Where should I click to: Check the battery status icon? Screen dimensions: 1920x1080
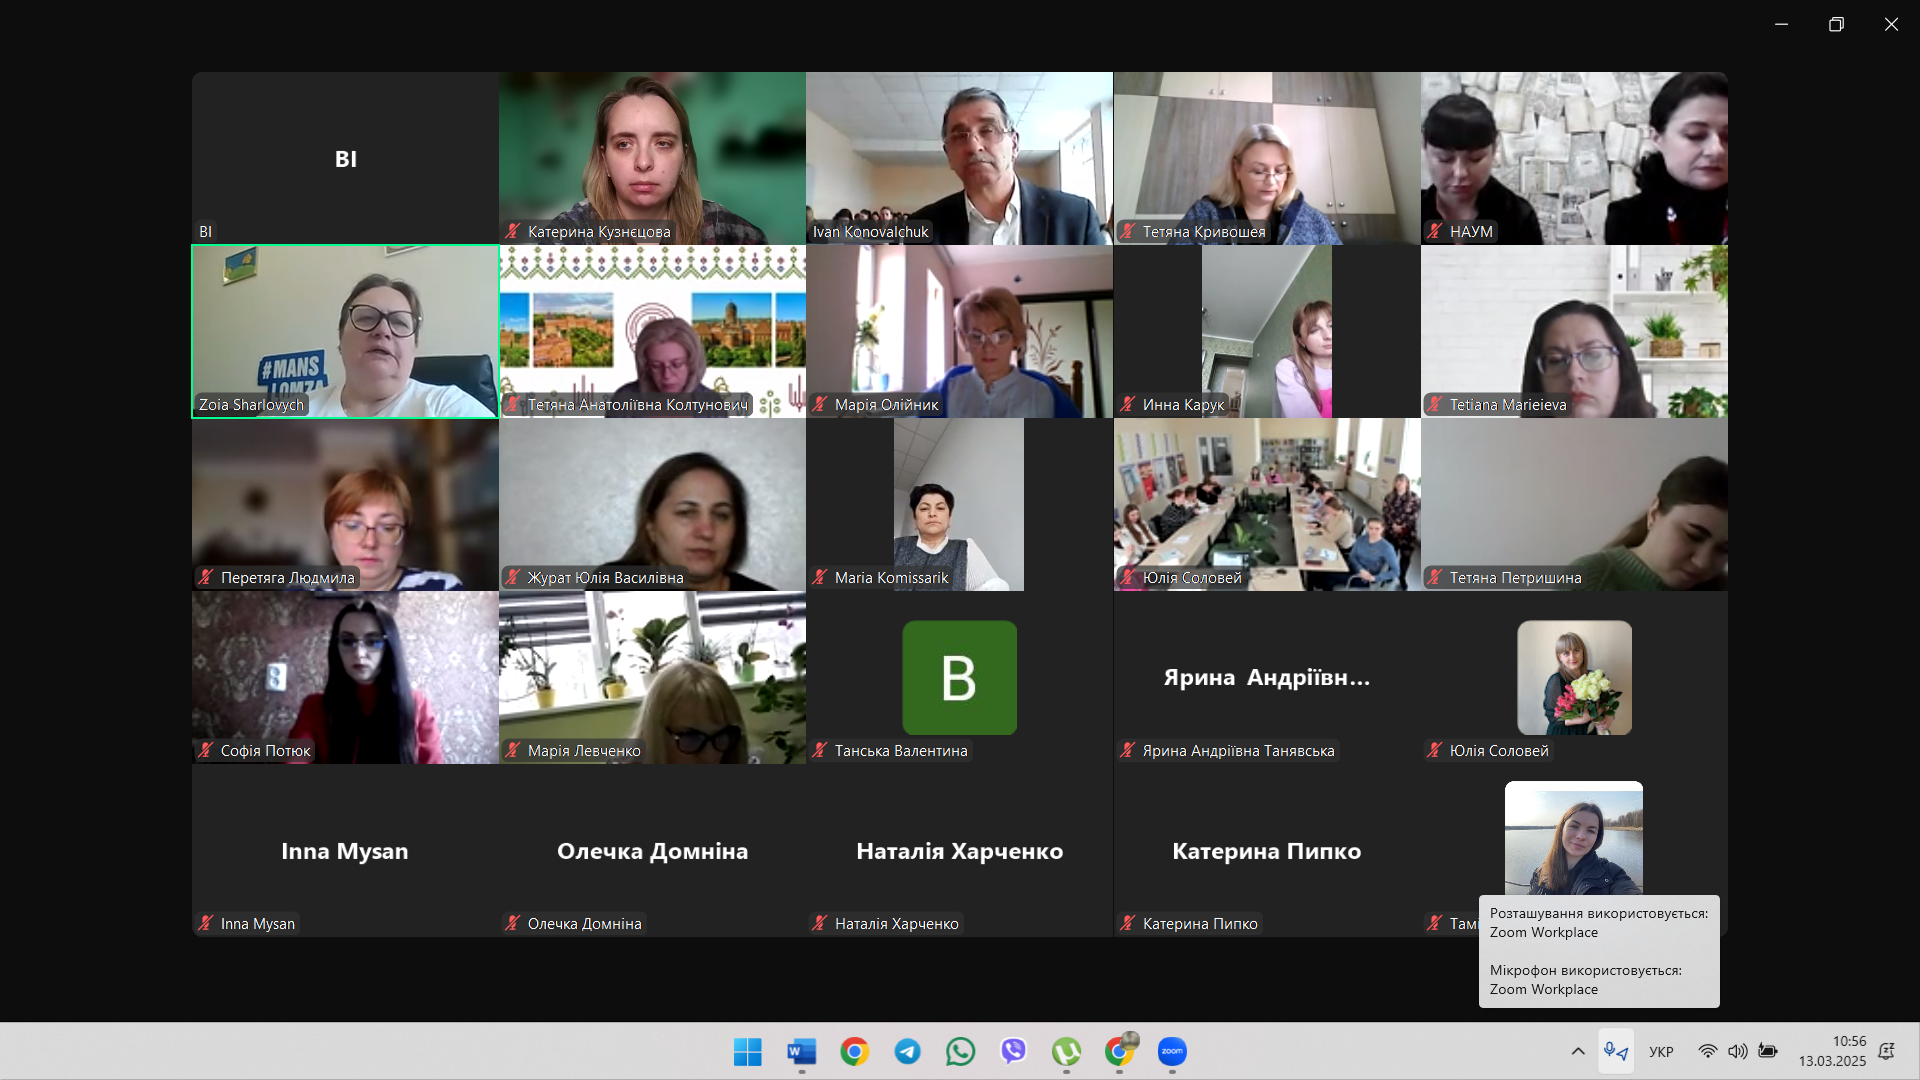click(1768, 1052)
